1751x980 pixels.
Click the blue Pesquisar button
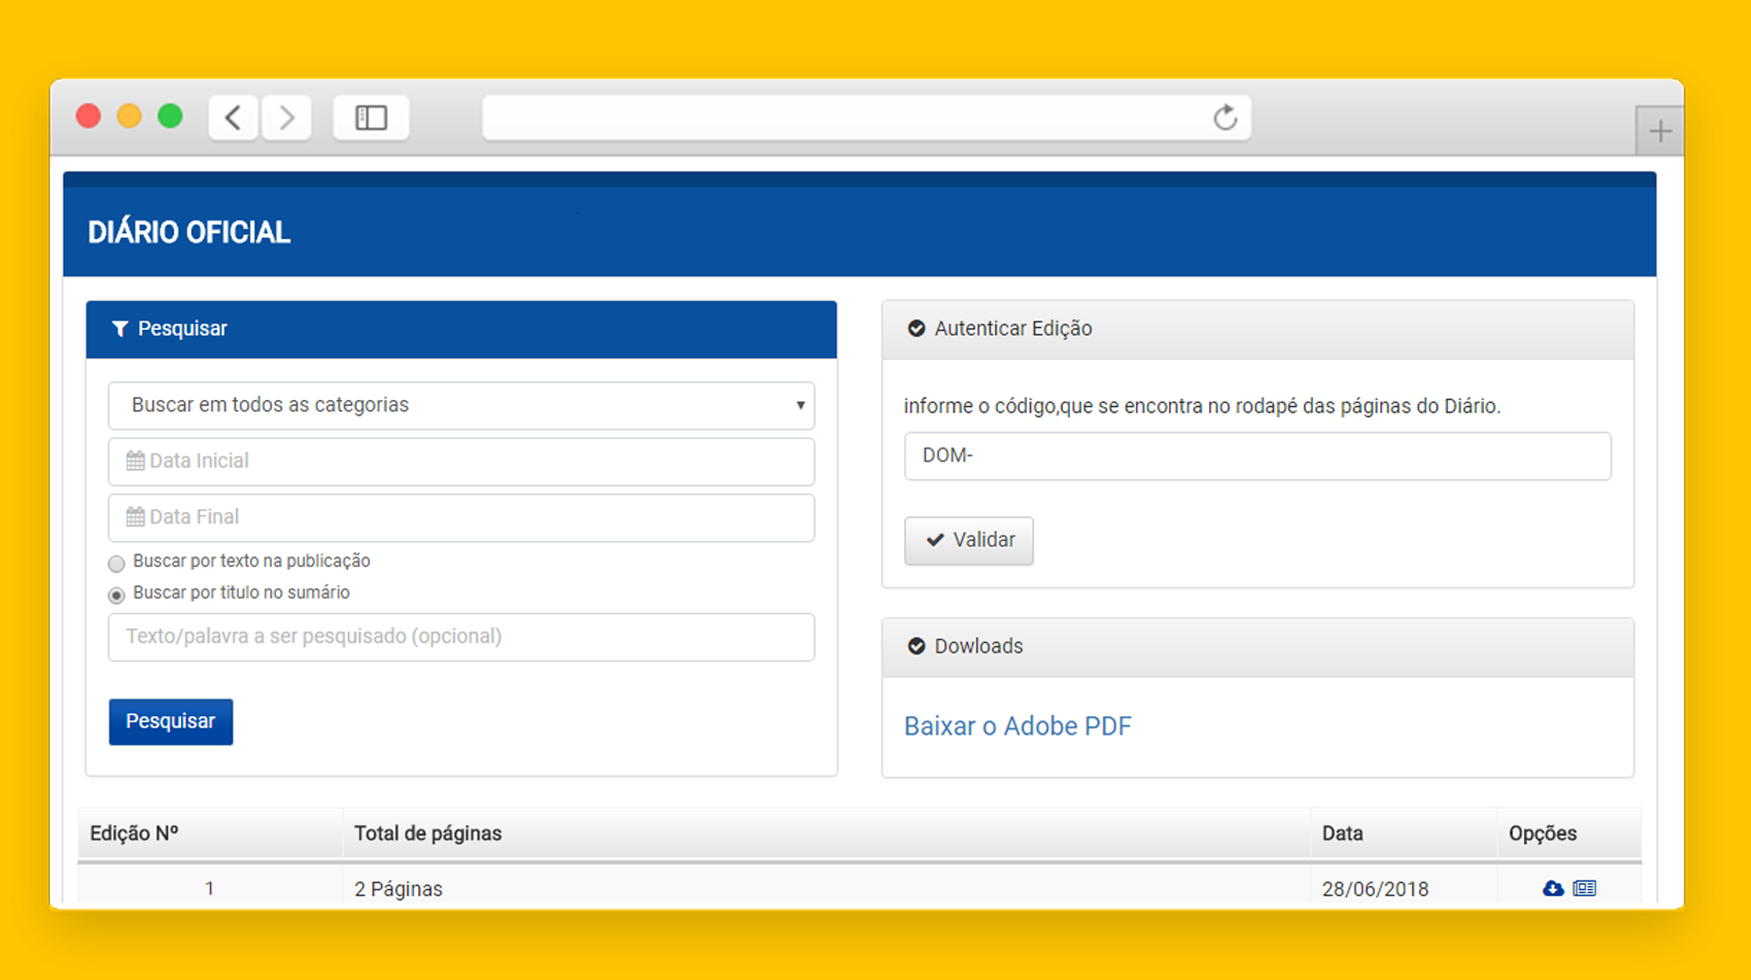(x=171, y=722)
